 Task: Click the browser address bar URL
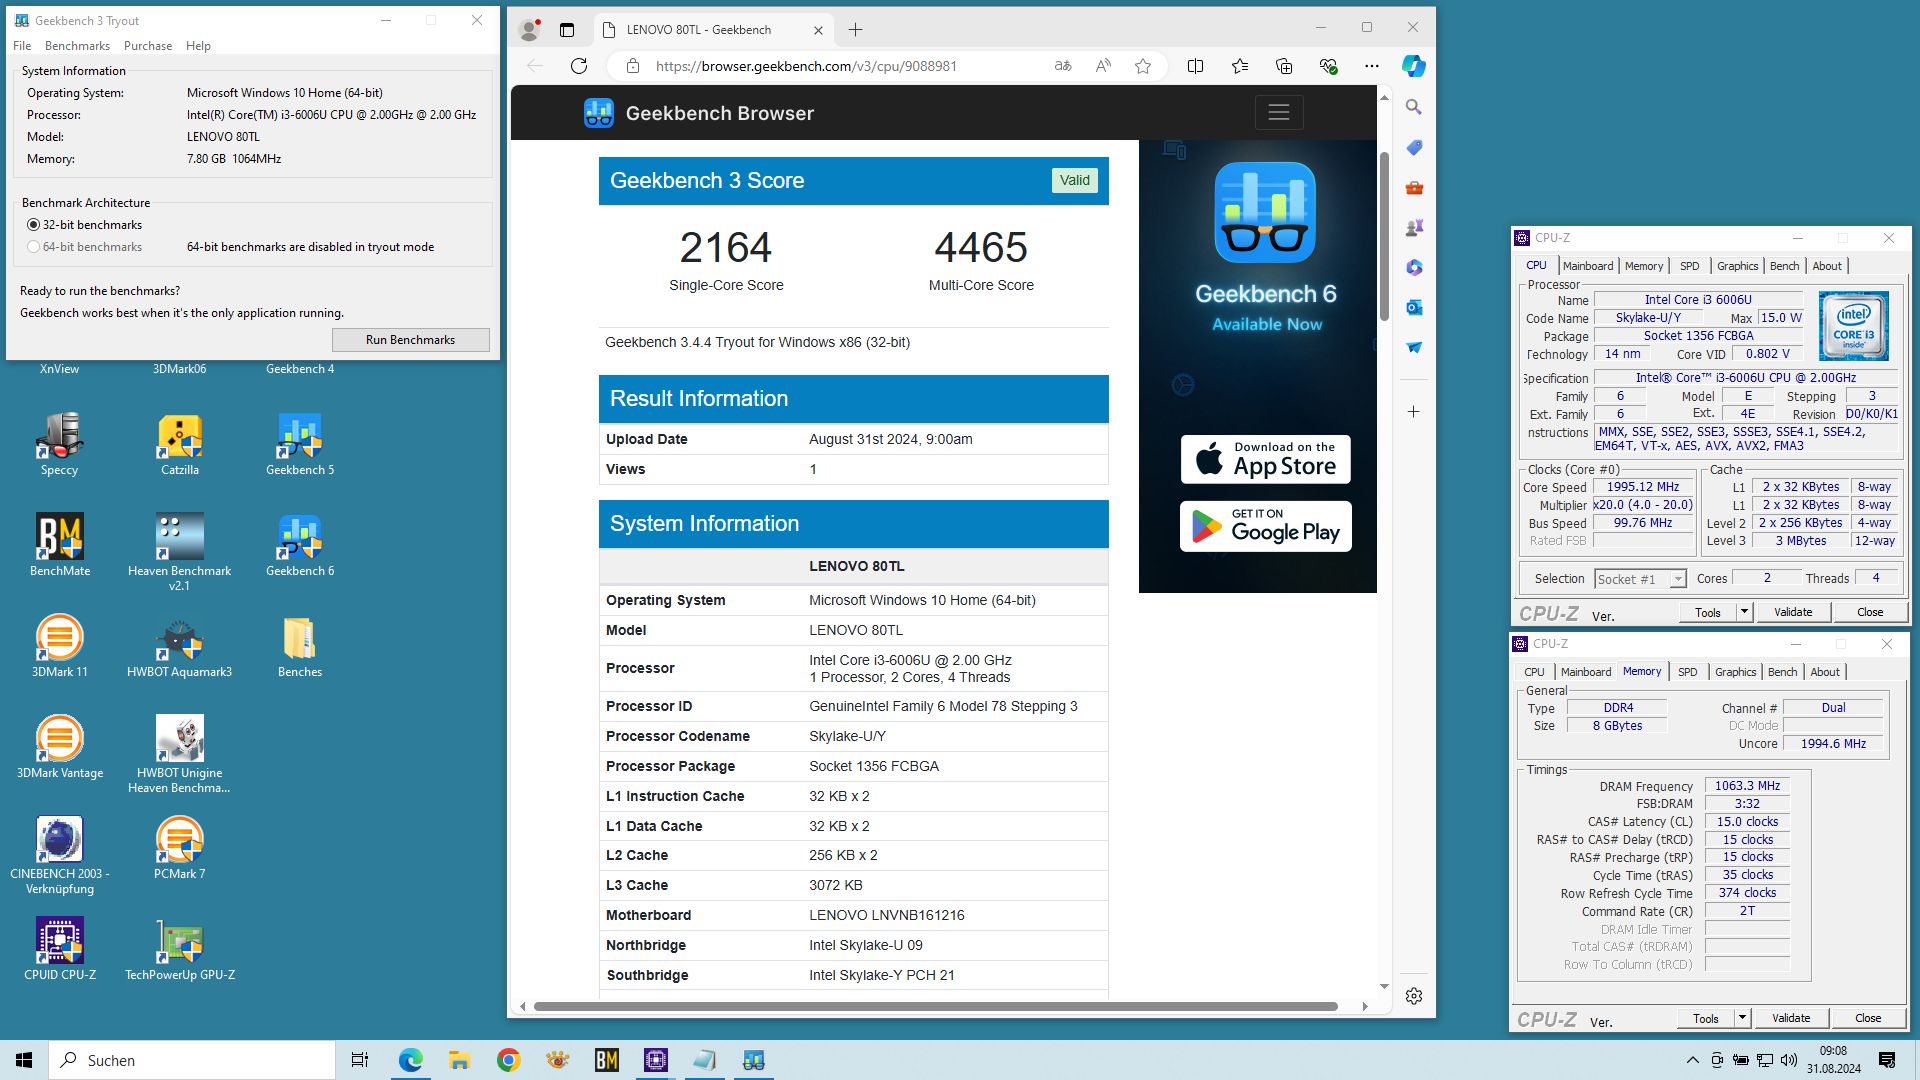806,66
